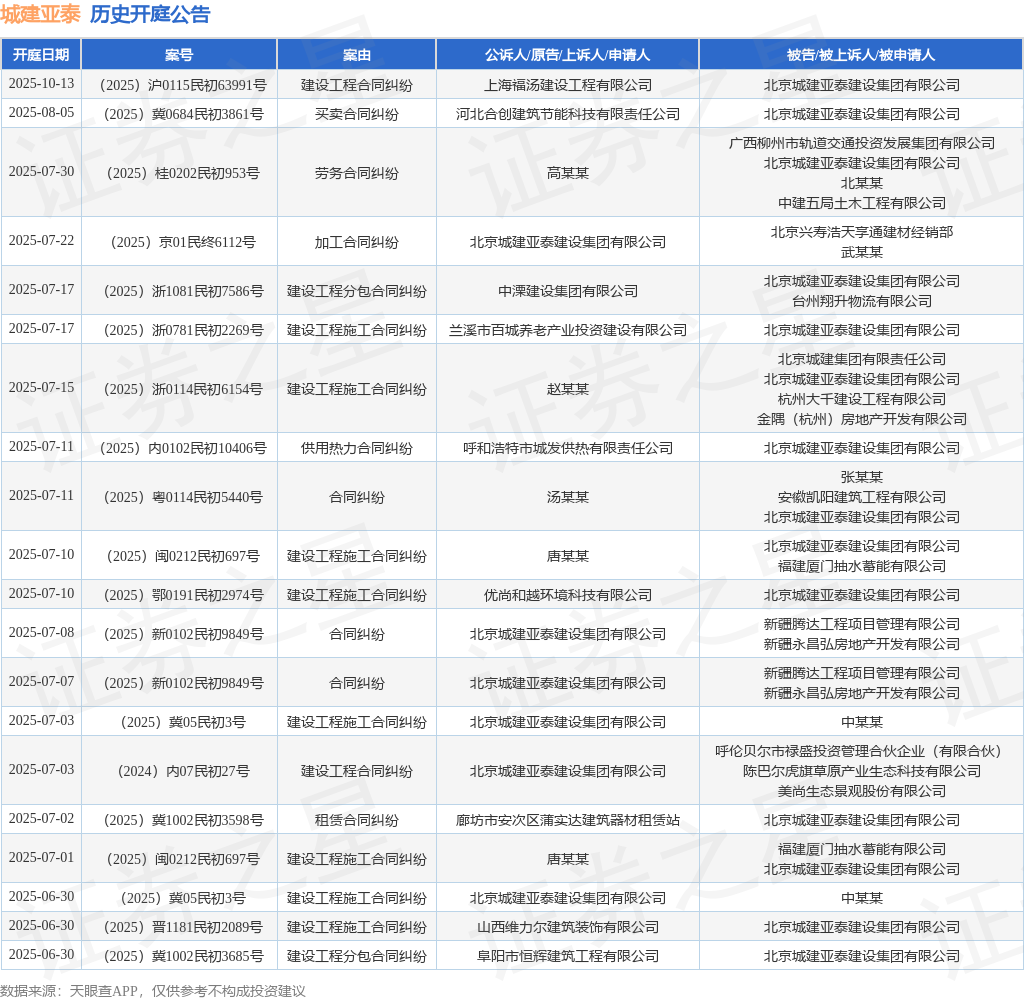Click the 城建亚泰 title text
1024x1000 pixels.
[40, 14]
